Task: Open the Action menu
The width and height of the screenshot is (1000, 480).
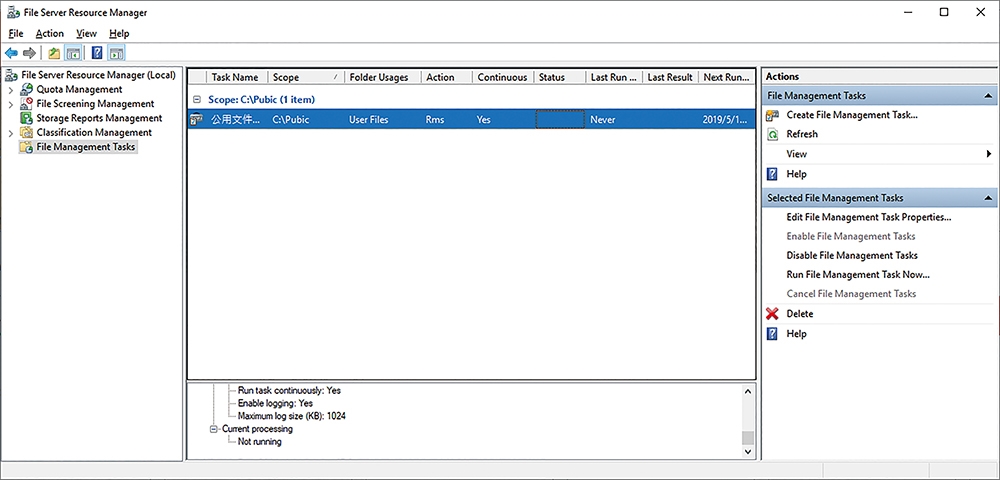Action: [50, 34]
